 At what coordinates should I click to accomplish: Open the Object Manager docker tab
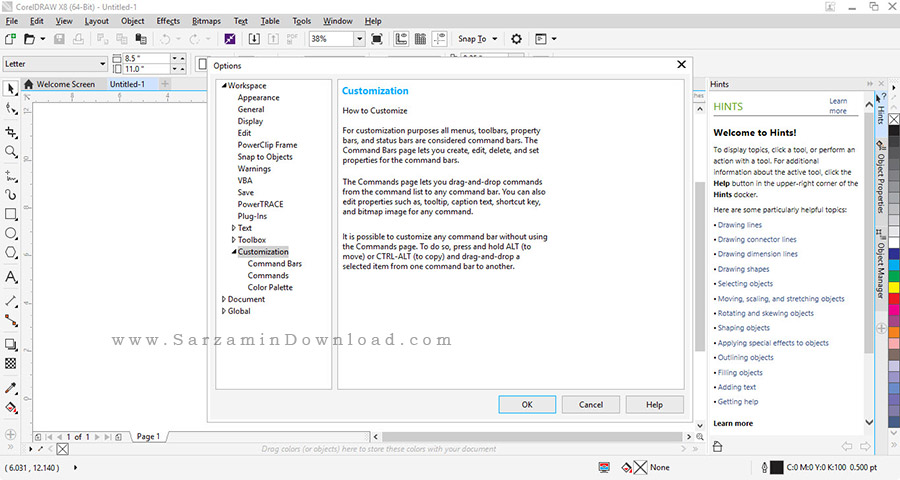click(x=880, y=265)
